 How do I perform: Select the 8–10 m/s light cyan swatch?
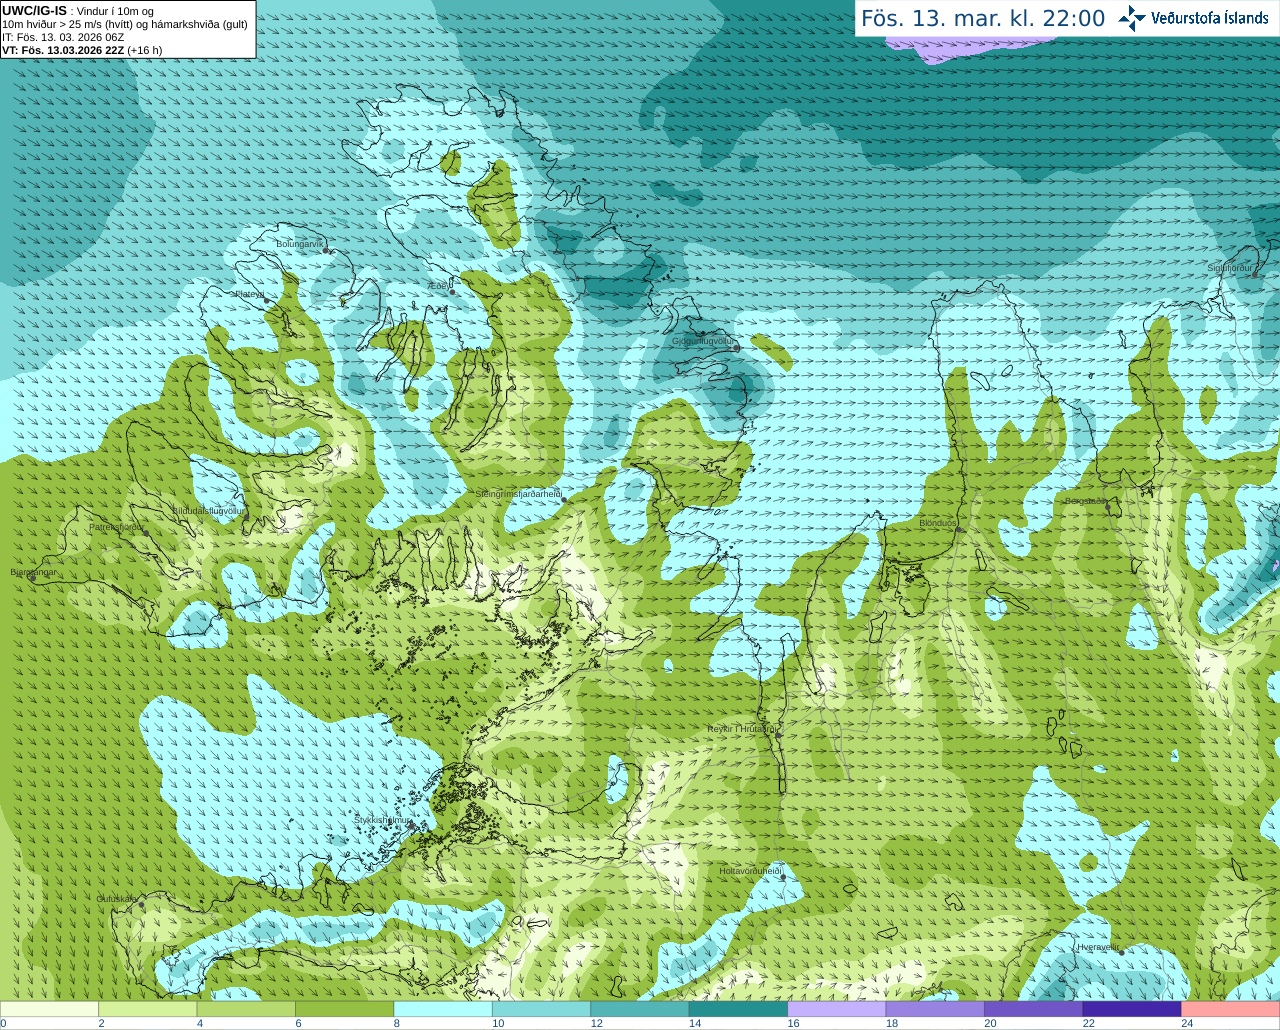443,1009
